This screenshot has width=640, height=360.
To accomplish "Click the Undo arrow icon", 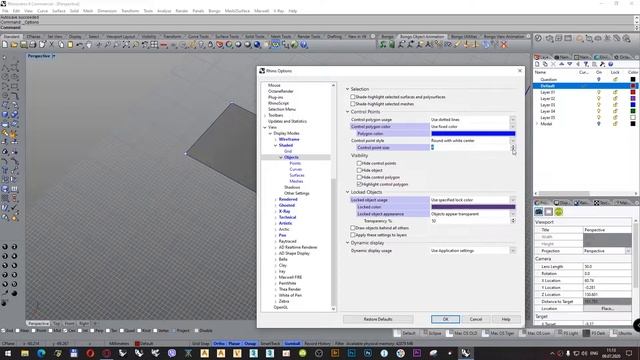I will point(80,44).
